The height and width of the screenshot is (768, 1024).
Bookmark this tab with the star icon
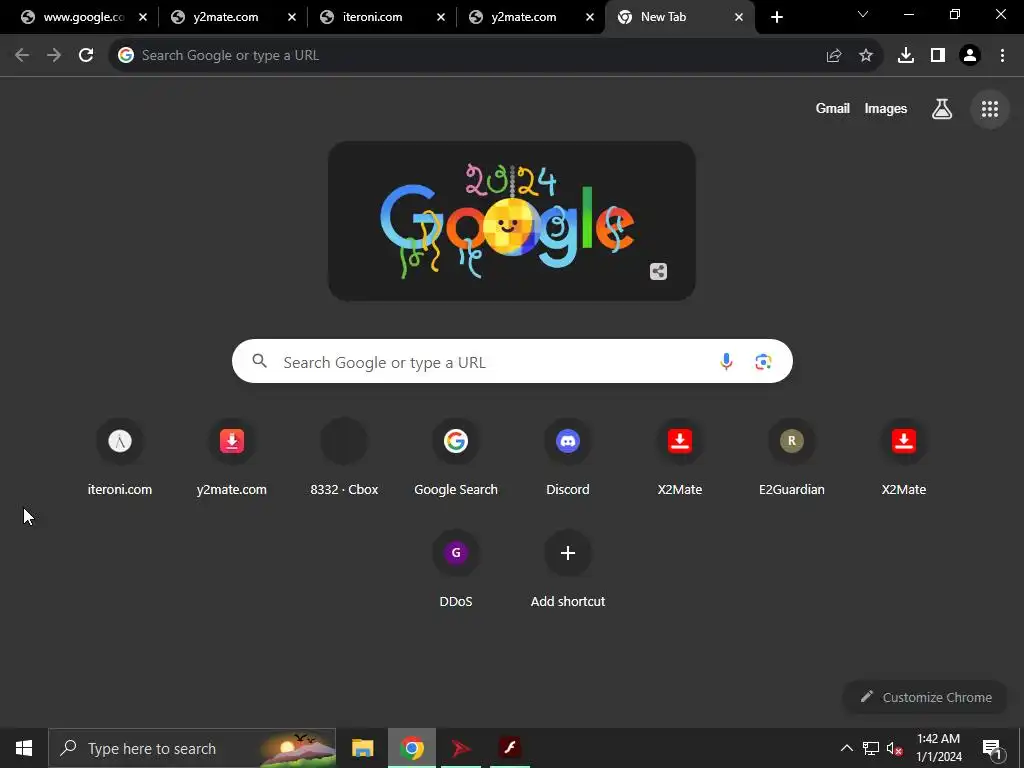866,56
